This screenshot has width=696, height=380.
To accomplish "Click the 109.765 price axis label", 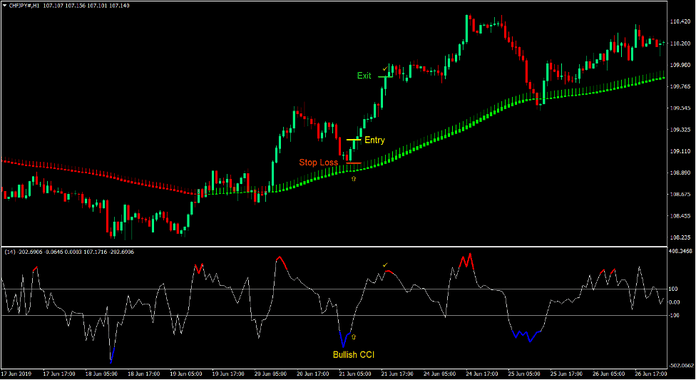I will coord(680,87).
